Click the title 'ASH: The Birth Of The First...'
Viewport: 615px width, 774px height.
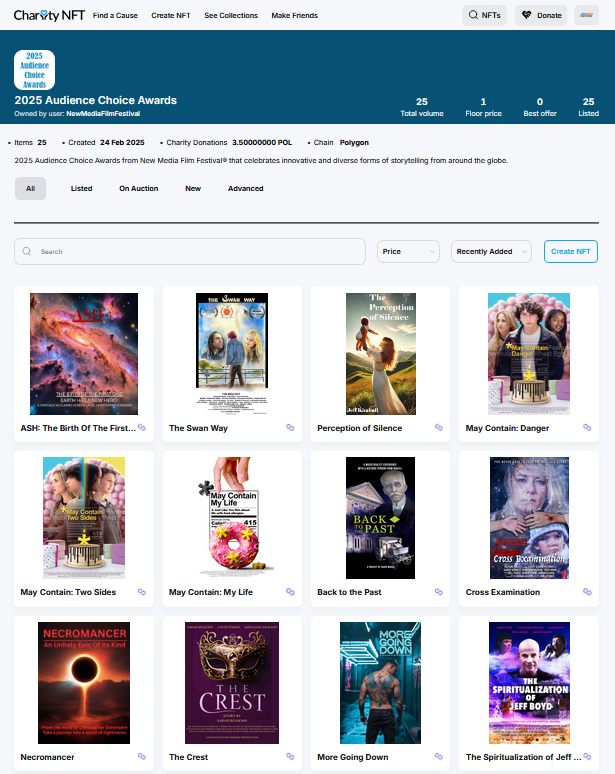coord(78,428)
